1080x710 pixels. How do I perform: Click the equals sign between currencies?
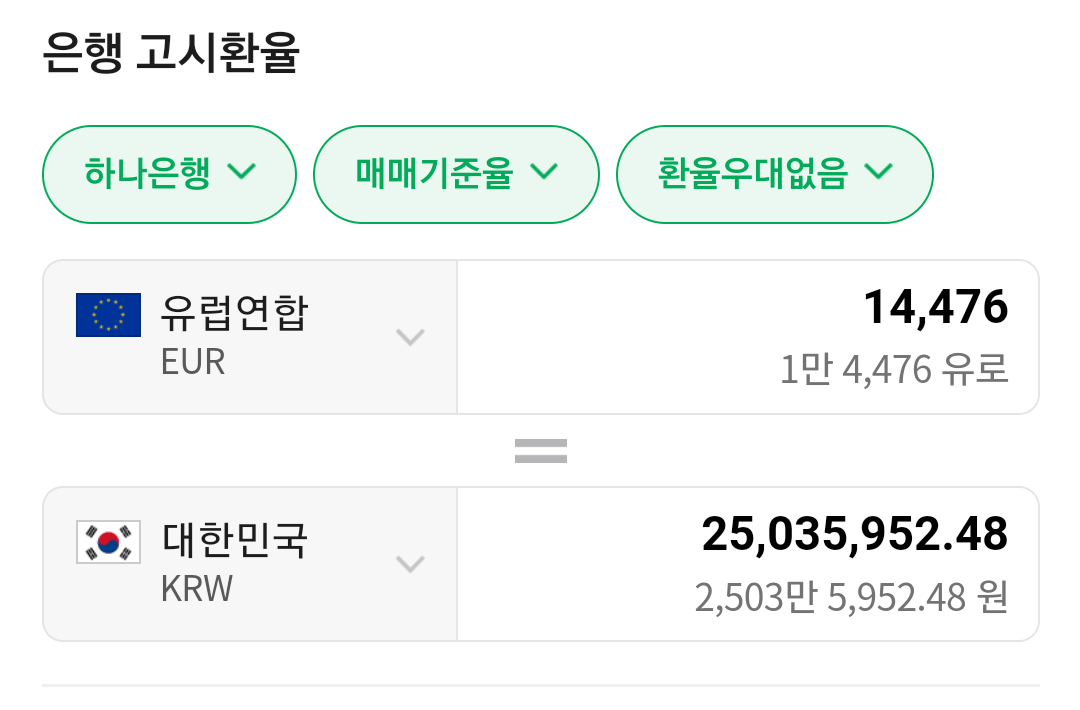[541, 451]
